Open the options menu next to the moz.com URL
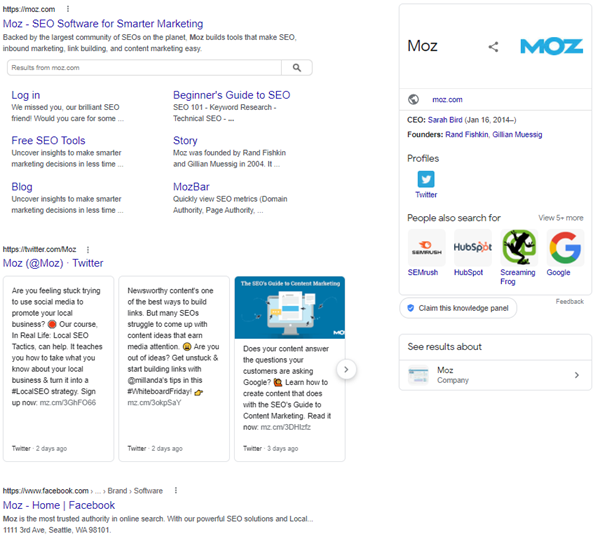The image size is (602, 541). [68, 8]
